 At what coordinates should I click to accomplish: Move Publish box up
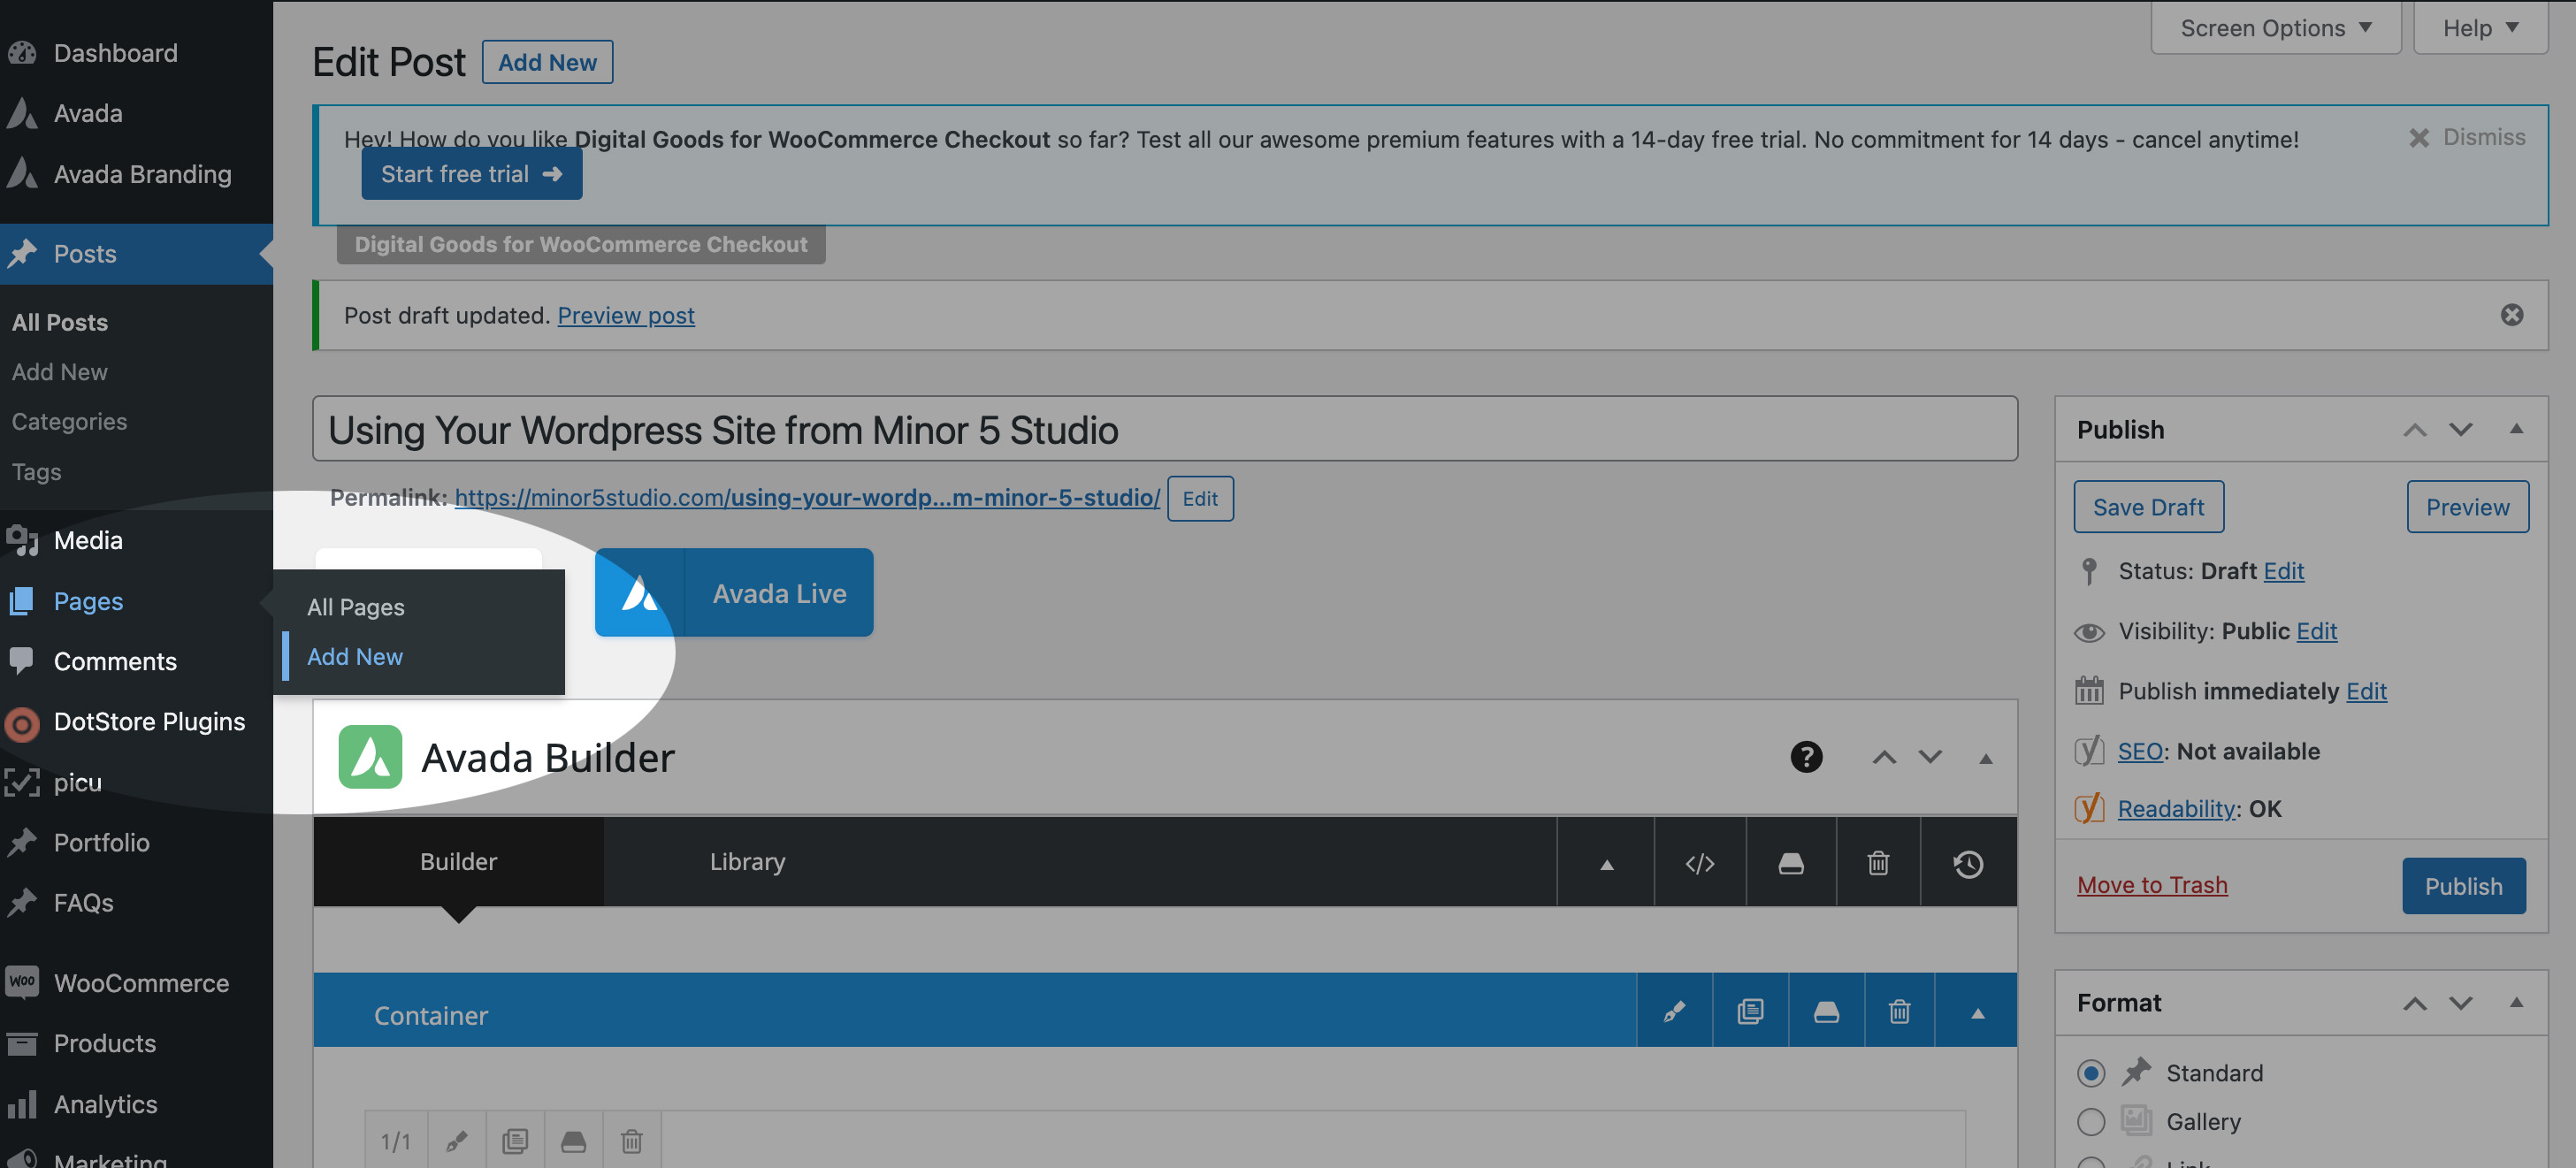pos(2414,430)
